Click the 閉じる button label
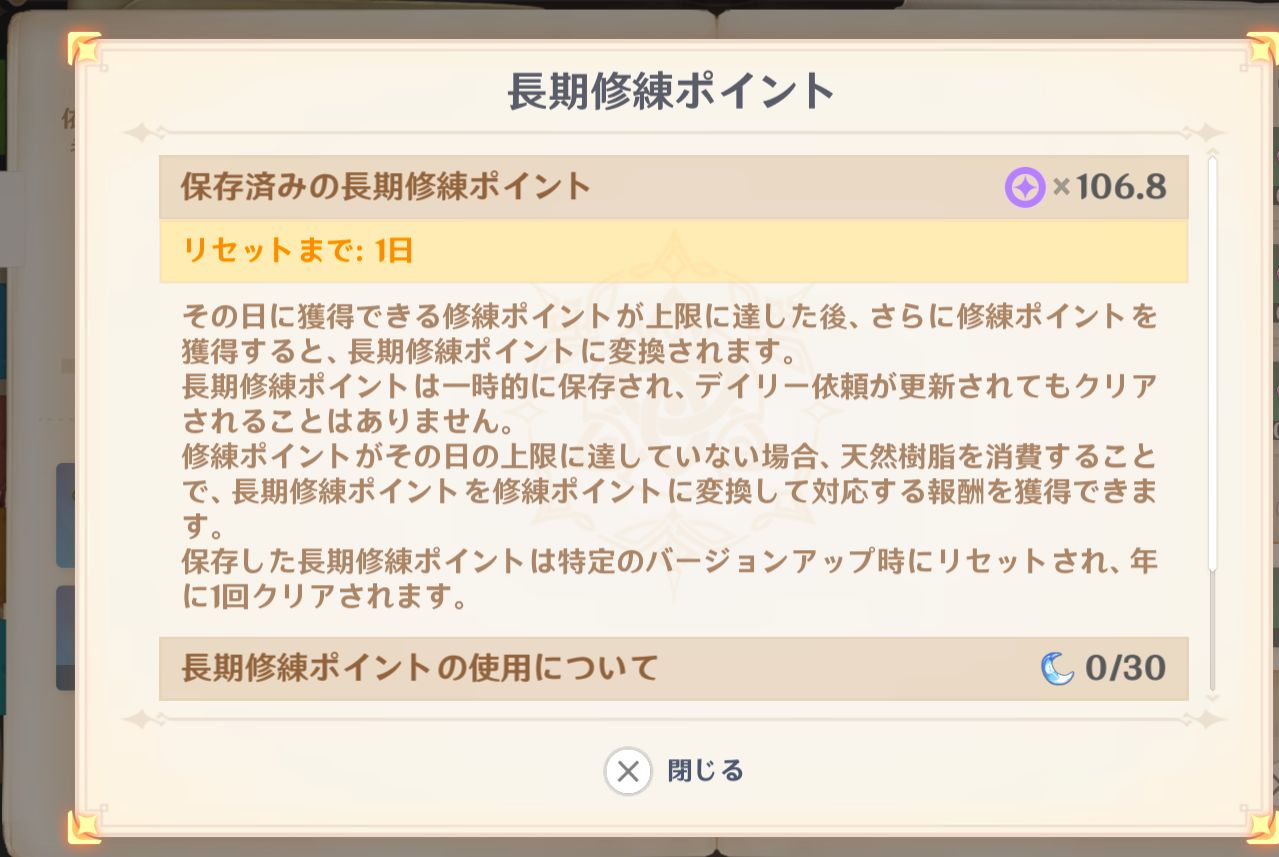This screenshot has width=1279, height=857. 705,771
